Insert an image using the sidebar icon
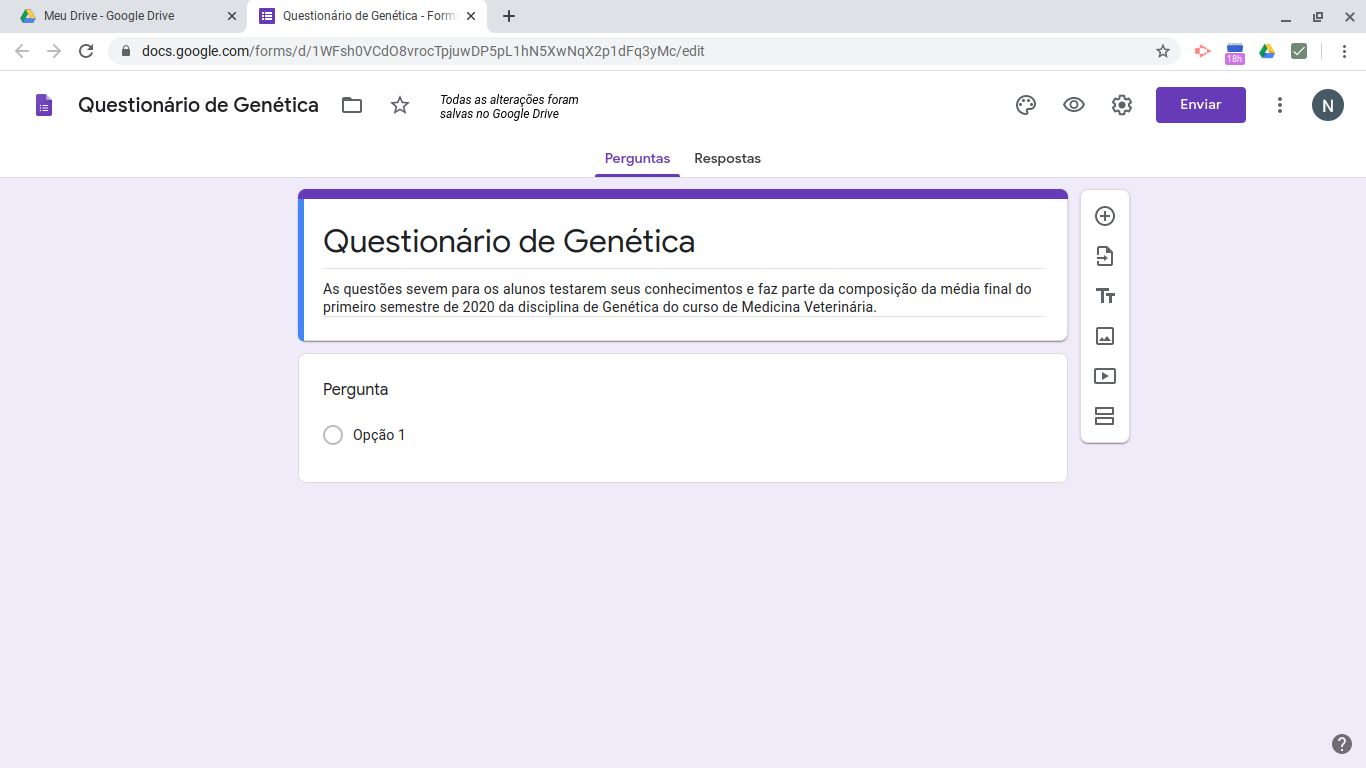Screen dimensions: 1366x768 point(1105,336)
